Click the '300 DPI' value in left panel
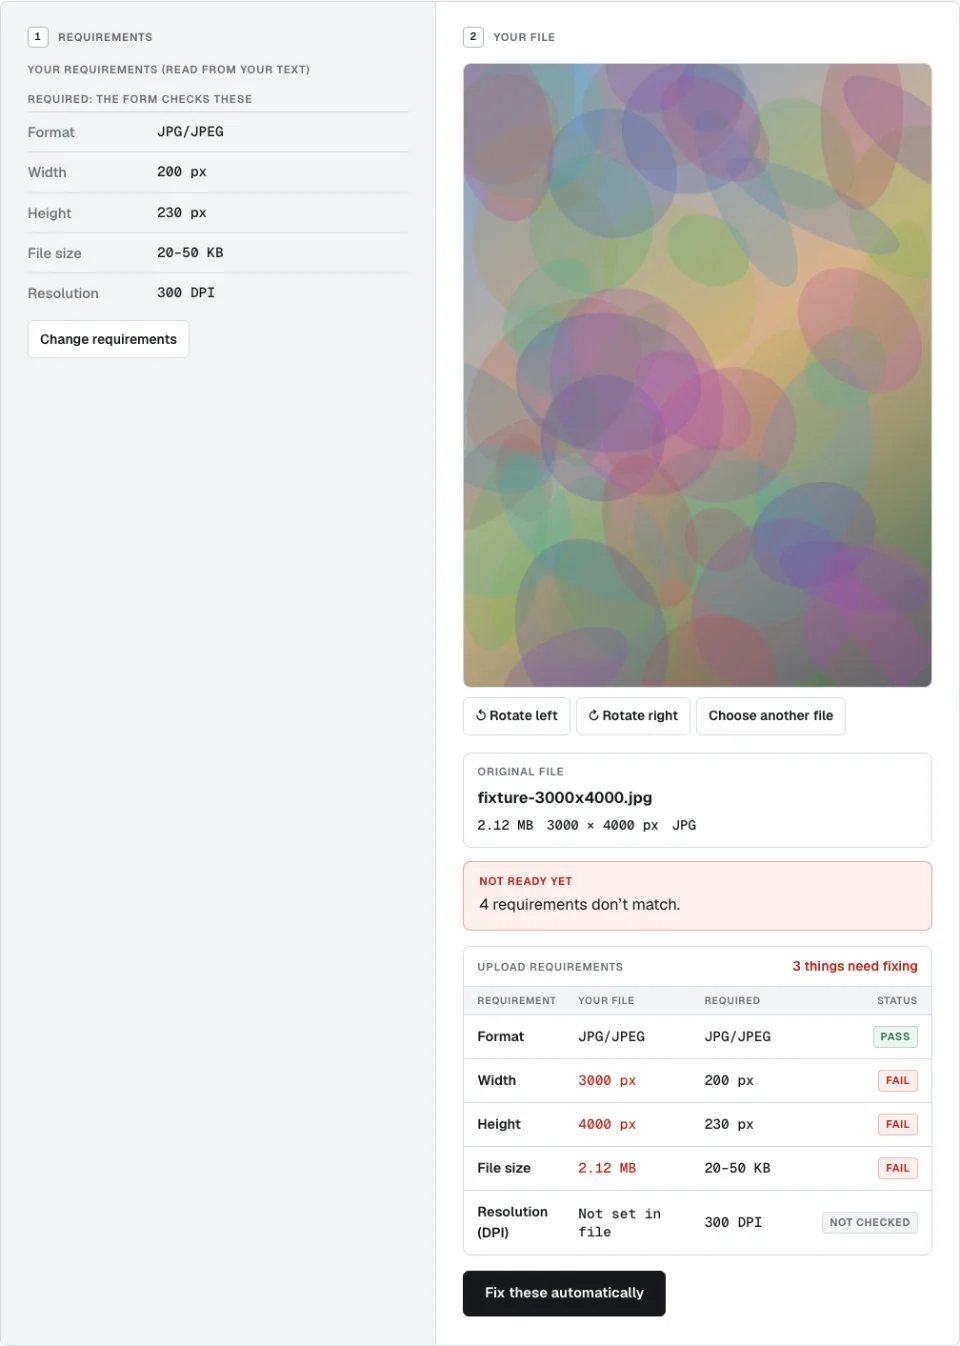Screen dimensions: 960x1346 point(186,293)
